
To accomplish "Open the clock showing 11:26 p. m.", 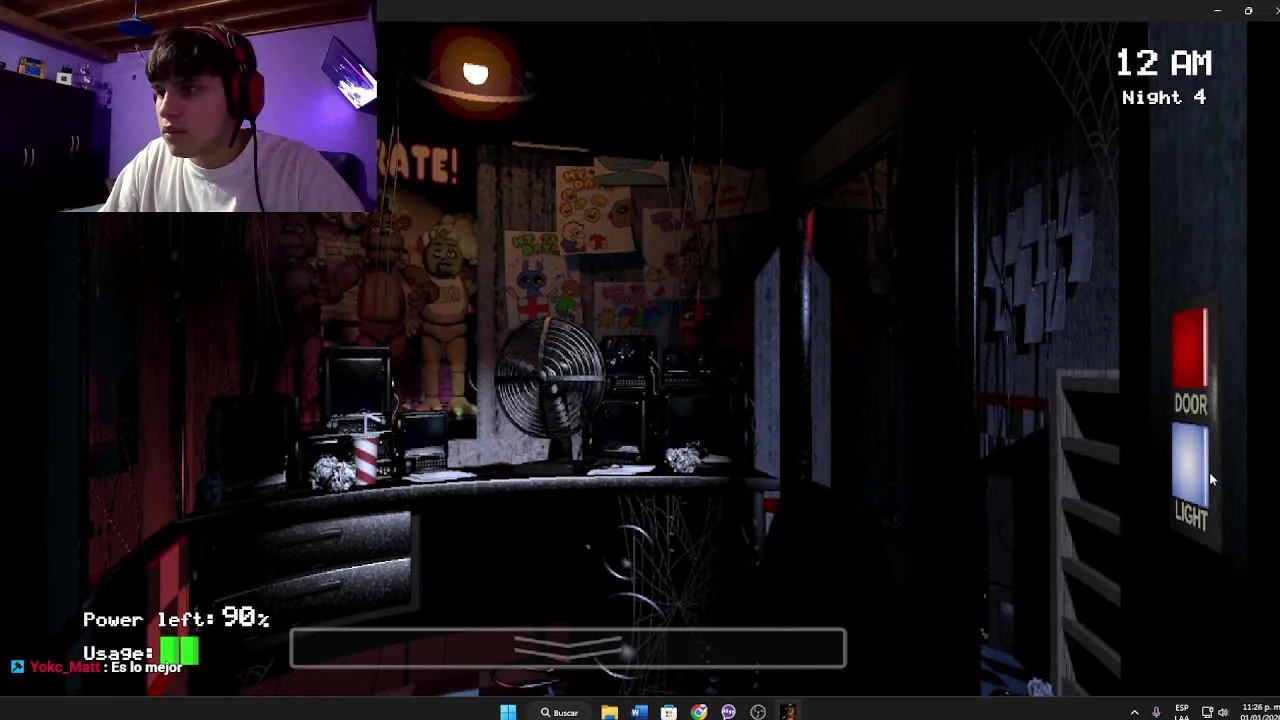I will tap(1259, 712).
